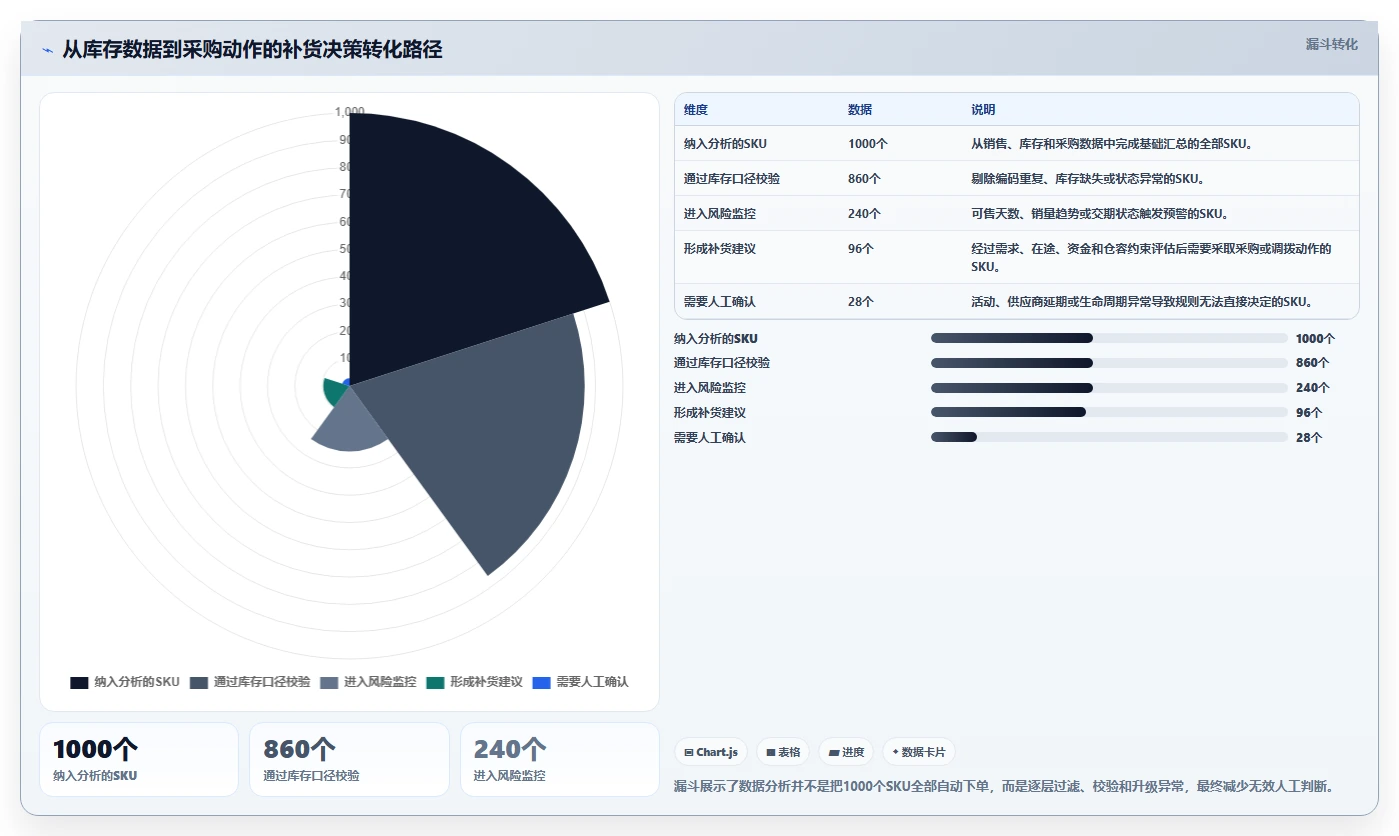
Task: Click 纳入分析的SKU in the table's first row
Action: point(725,144)
